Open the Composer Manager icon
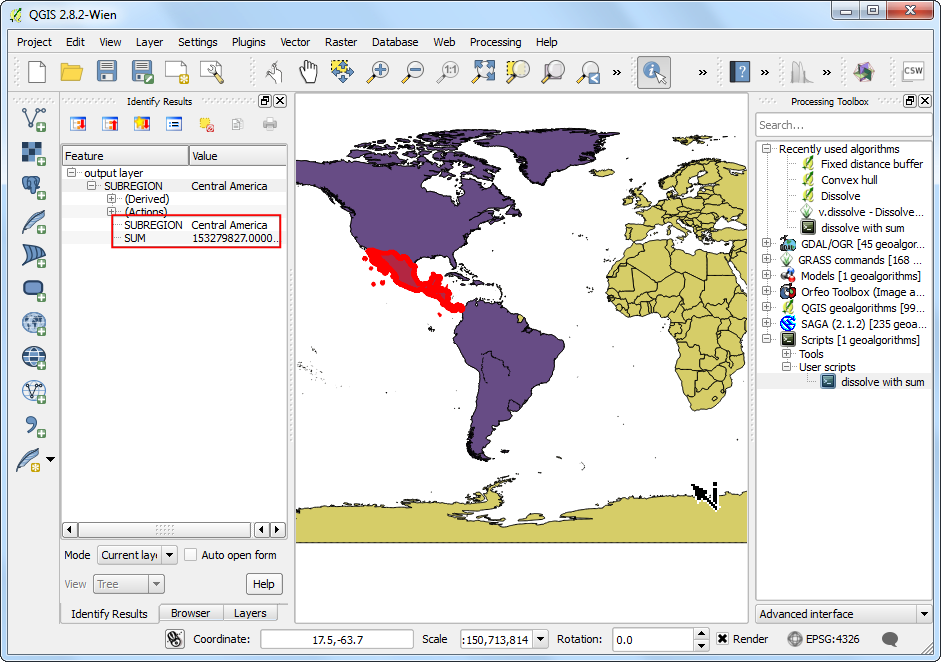 (212, 72)
